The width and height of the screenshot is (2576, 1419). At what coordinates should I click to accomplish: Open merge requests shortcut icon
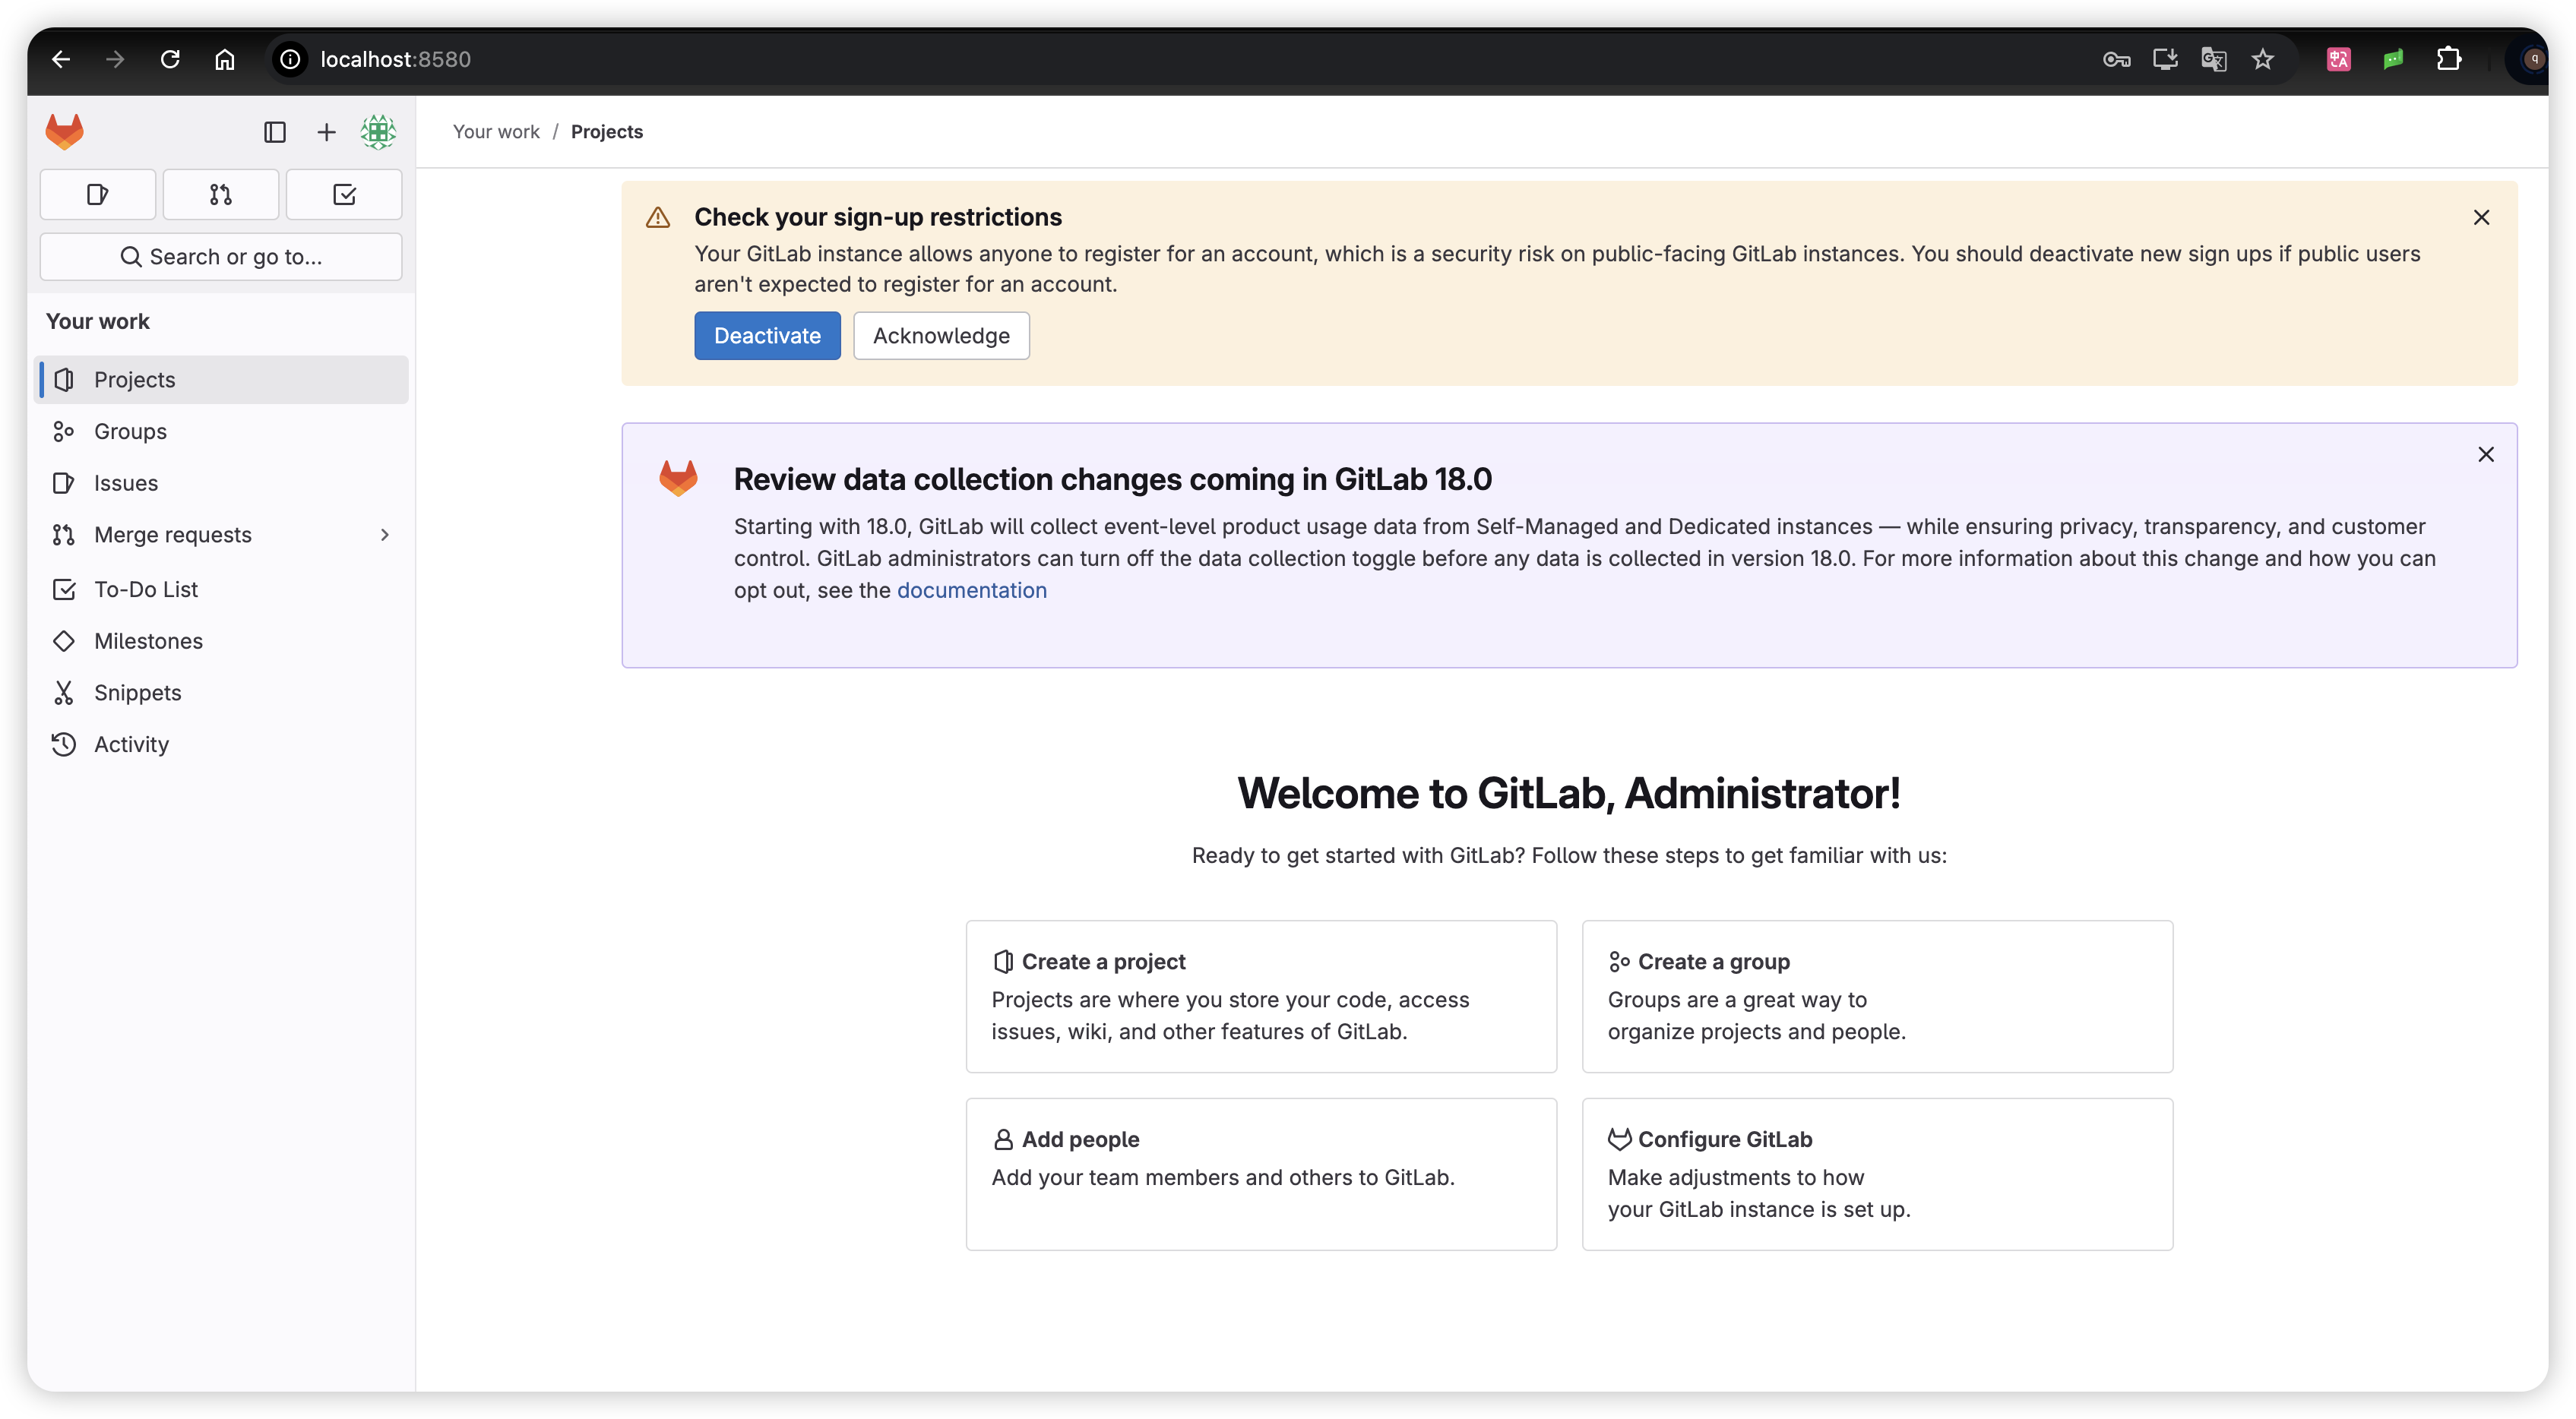point(221,194)
